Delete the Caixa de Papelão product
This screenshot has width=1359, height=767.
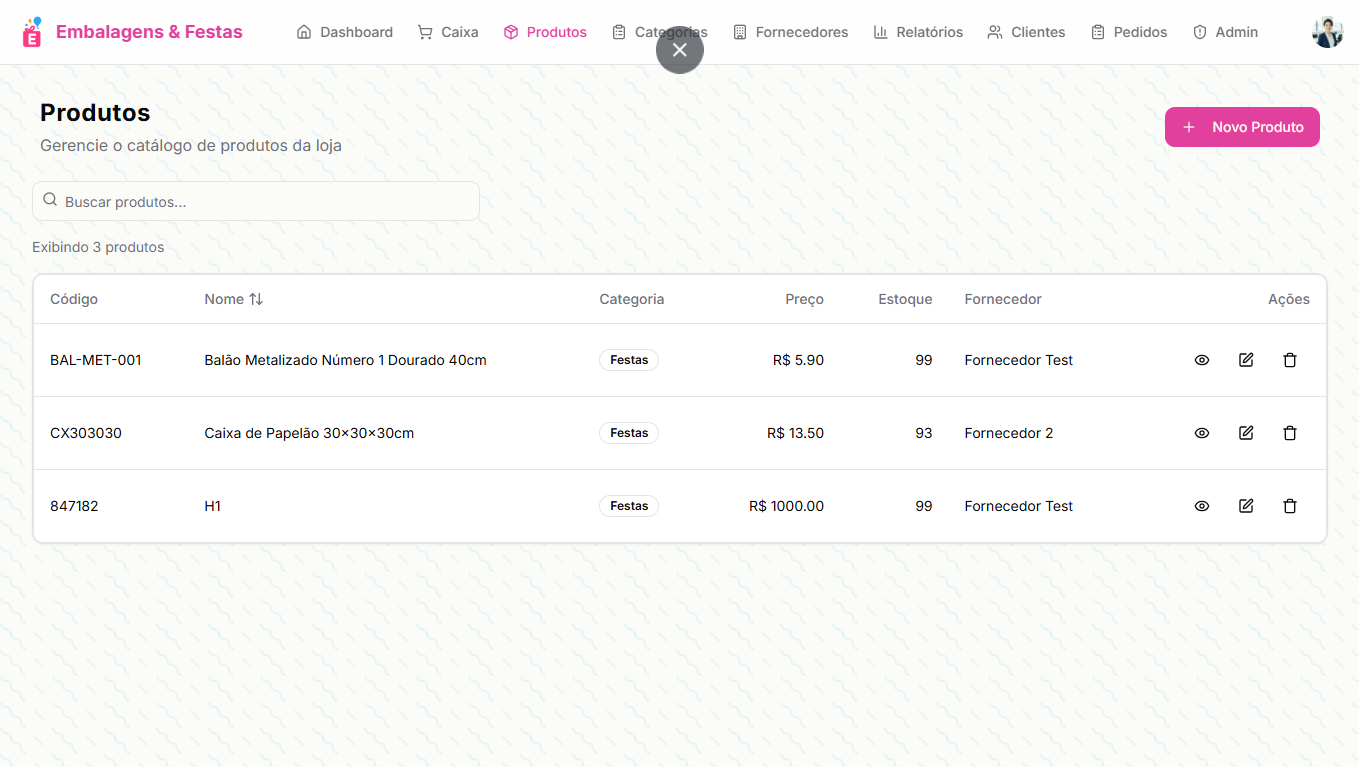[1290, 433]
